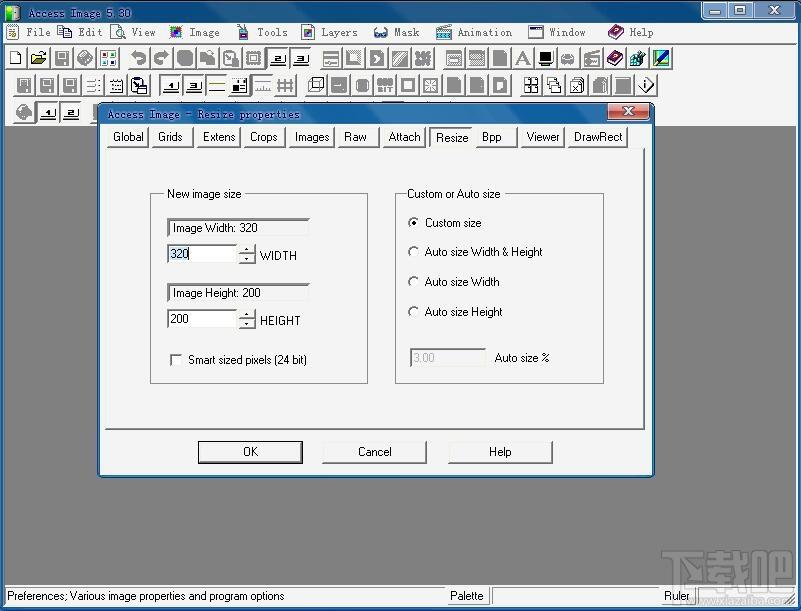
Task: Switch to the Global tab
Action: tap(128, 137)
